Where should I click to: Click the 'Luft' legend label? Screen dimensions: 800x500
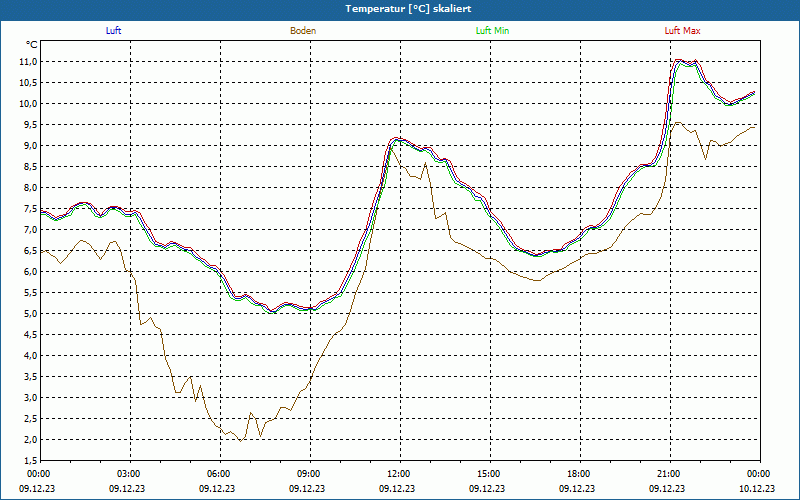113,31
